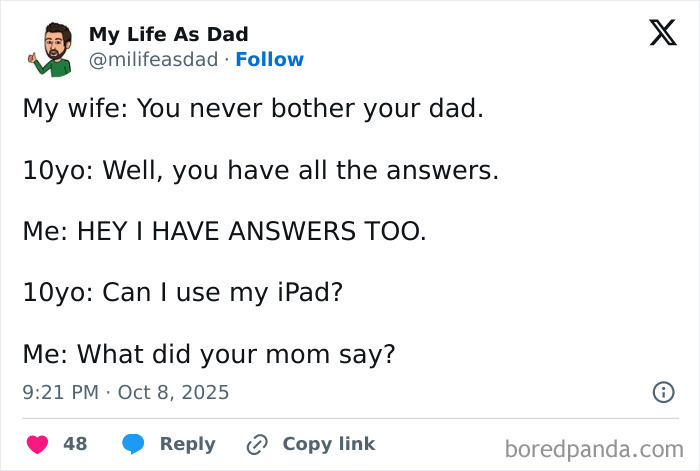The height and width of the screenshot is (471, 700).
Task: Click the chain link icon
Action: click(257, 444)
